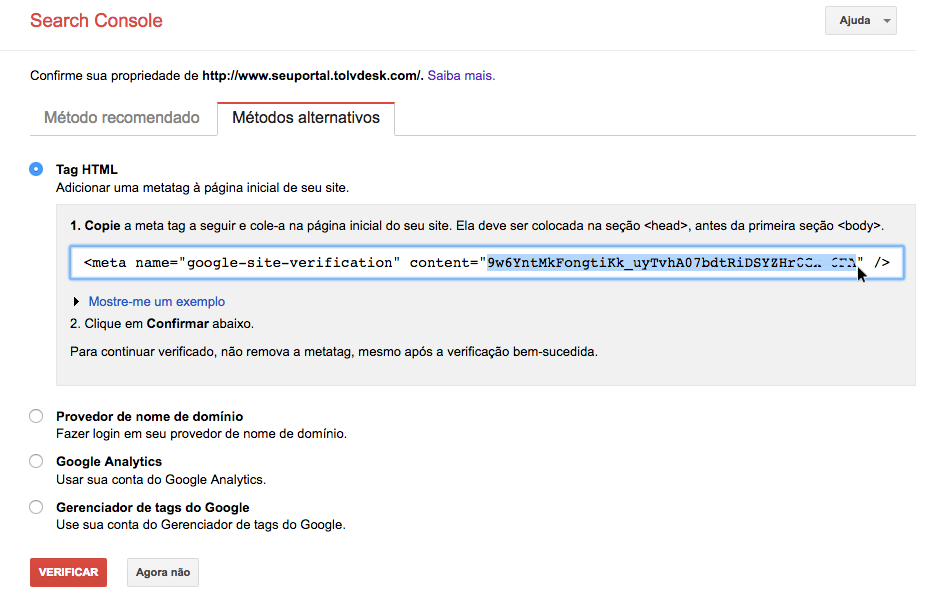Click the step 'Clique em Confirmar abaixo'
This screenshot has height=601, width=939.
162,323
